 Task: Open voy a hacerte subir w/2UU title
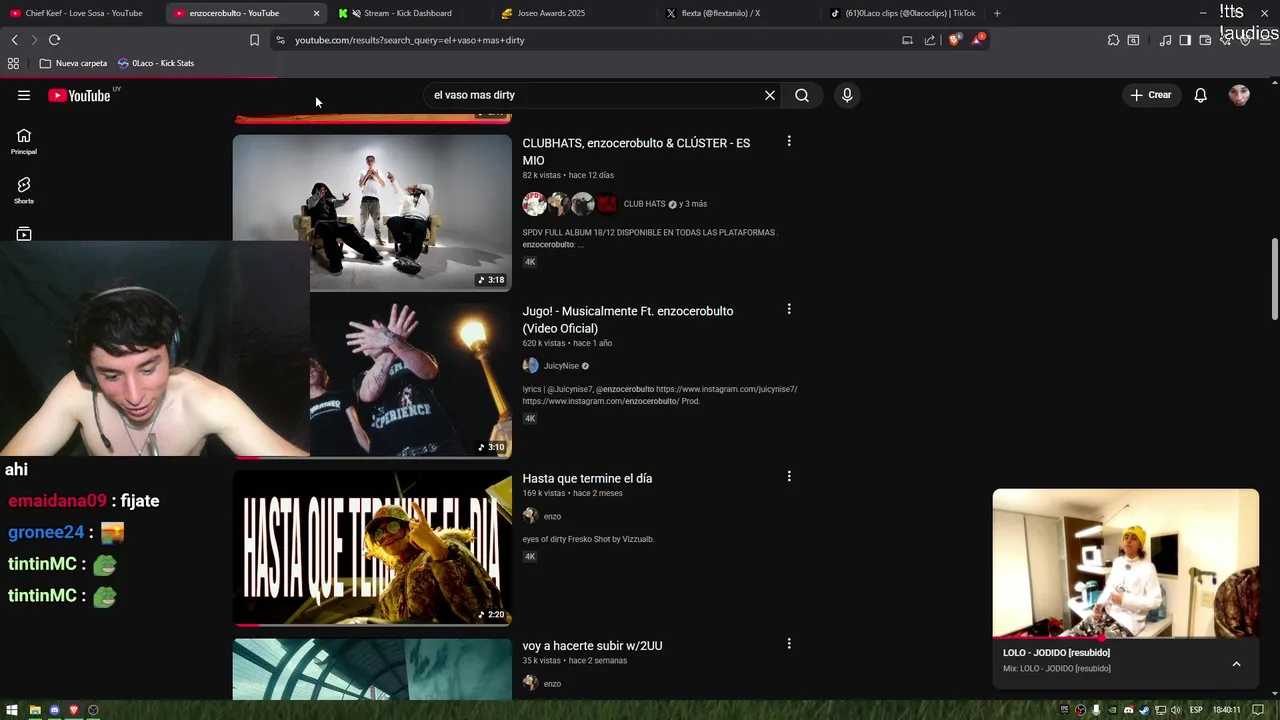[x=592, y=646]
